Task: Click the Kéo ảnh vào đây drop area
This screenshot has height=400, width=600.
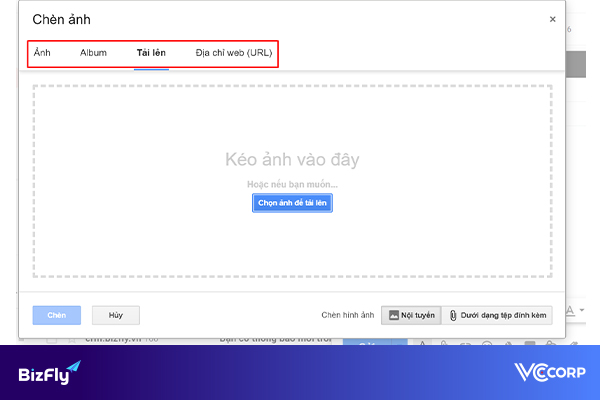Action: click(x=292, y=181)
